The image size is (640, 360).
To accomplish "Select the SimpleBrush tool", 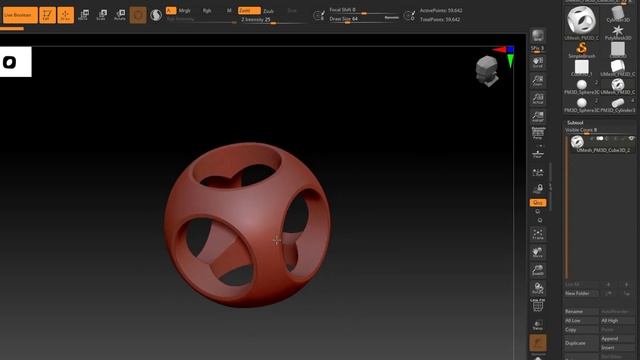I will pos(582,50).
